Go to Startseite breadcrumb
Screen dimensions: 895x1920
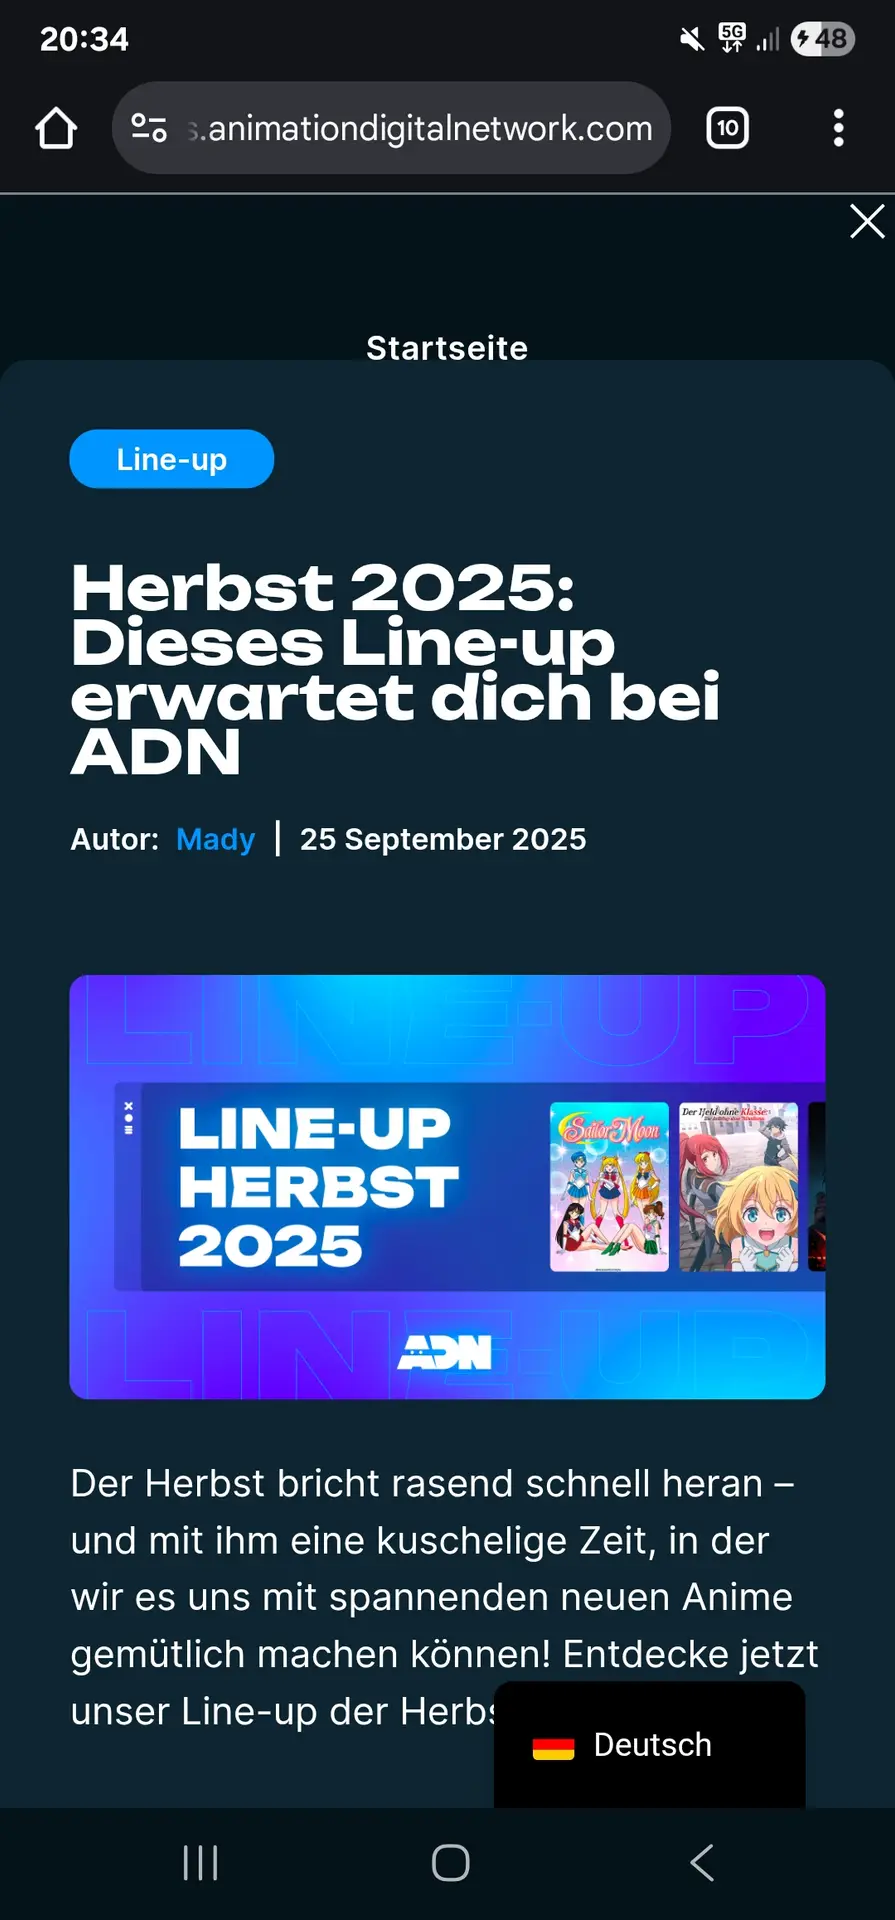(447, 348)
